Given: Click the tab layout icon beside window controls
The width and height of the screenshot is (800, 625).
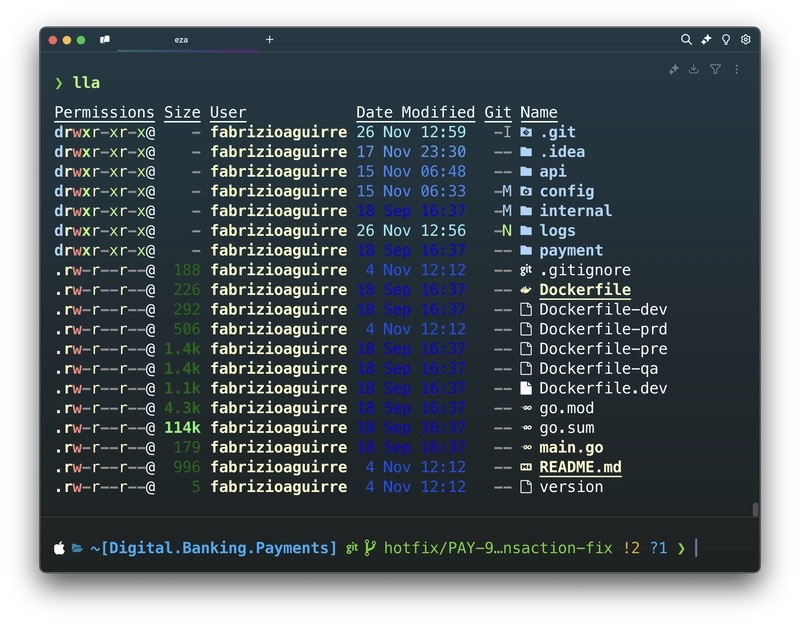Looking at the screenshot, I should pos(105,39).
